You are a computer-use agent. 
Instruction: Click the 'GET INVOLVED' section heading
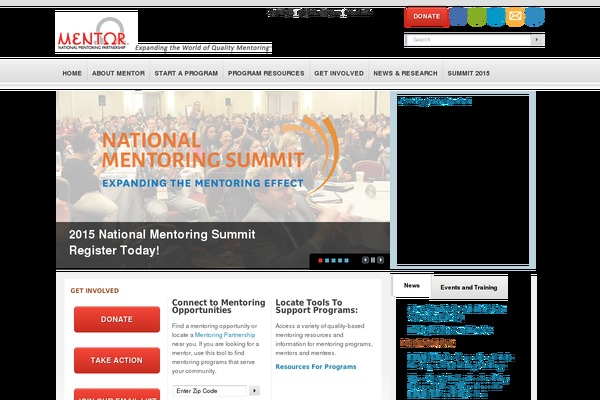pos(95,291)
